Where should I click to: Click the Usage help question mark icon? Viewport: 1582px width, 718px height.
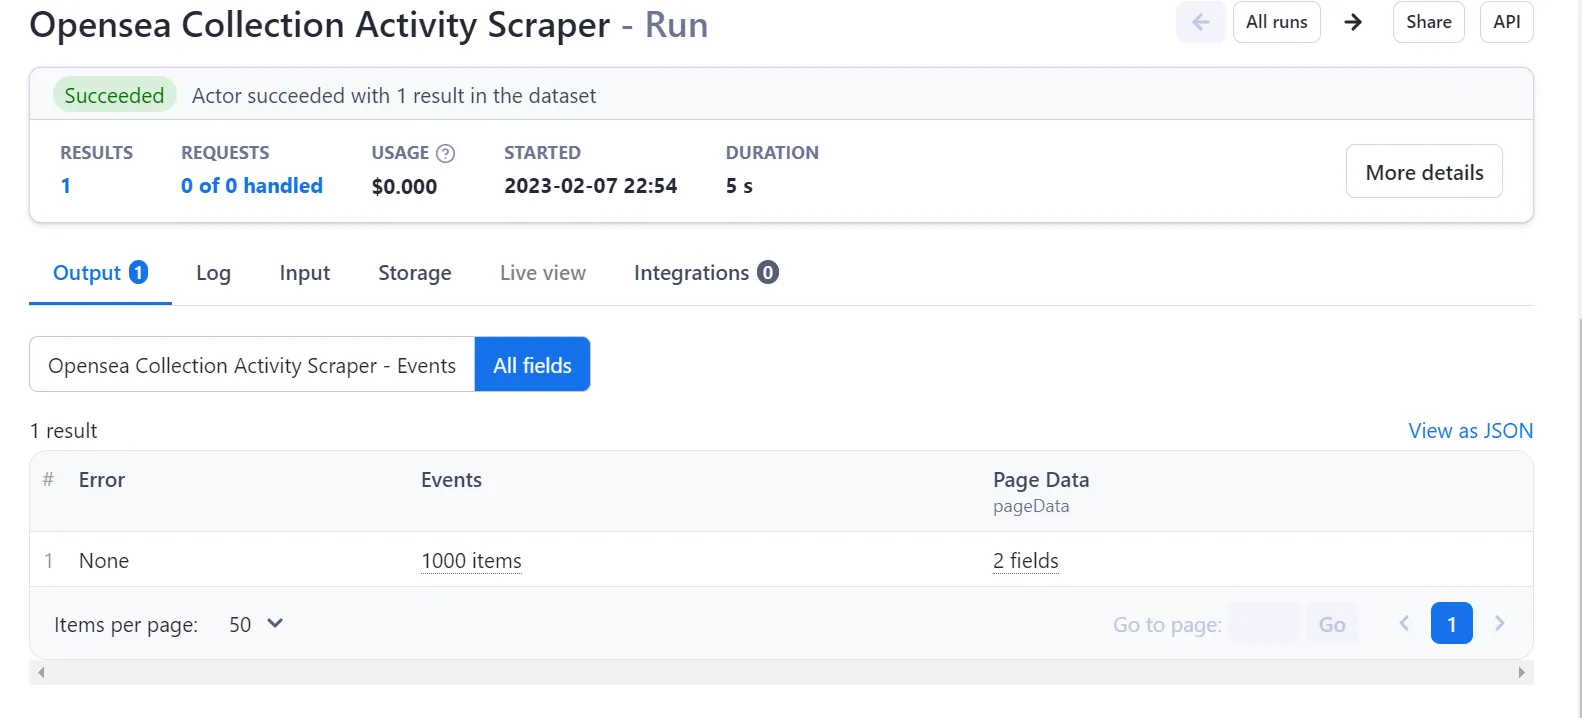[446, 153]
